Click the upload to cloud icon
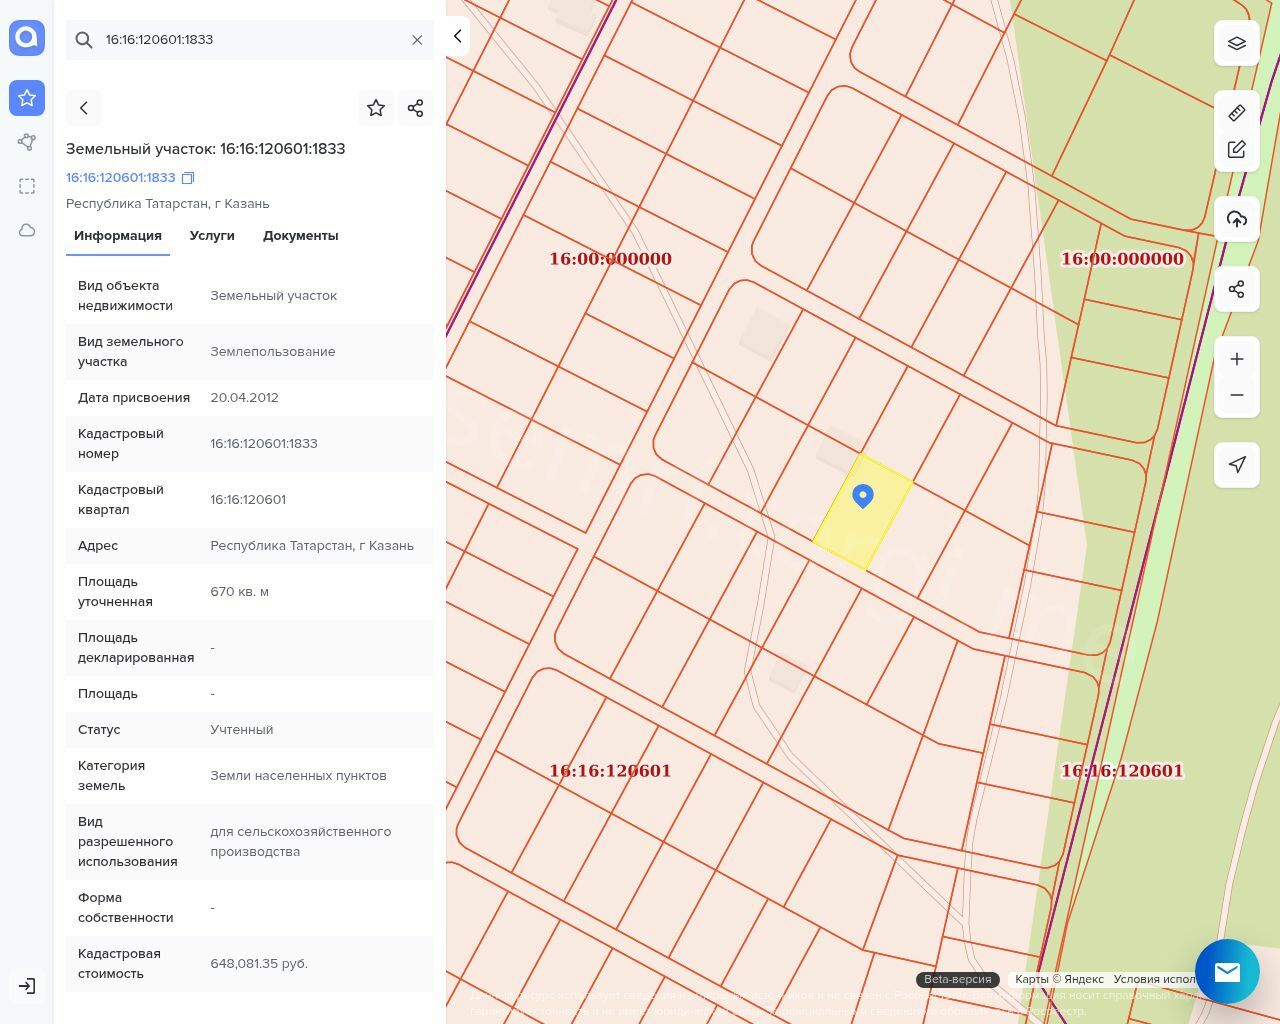The width and height of the screenshot is (1280, 1024). tap(1237, 219)
